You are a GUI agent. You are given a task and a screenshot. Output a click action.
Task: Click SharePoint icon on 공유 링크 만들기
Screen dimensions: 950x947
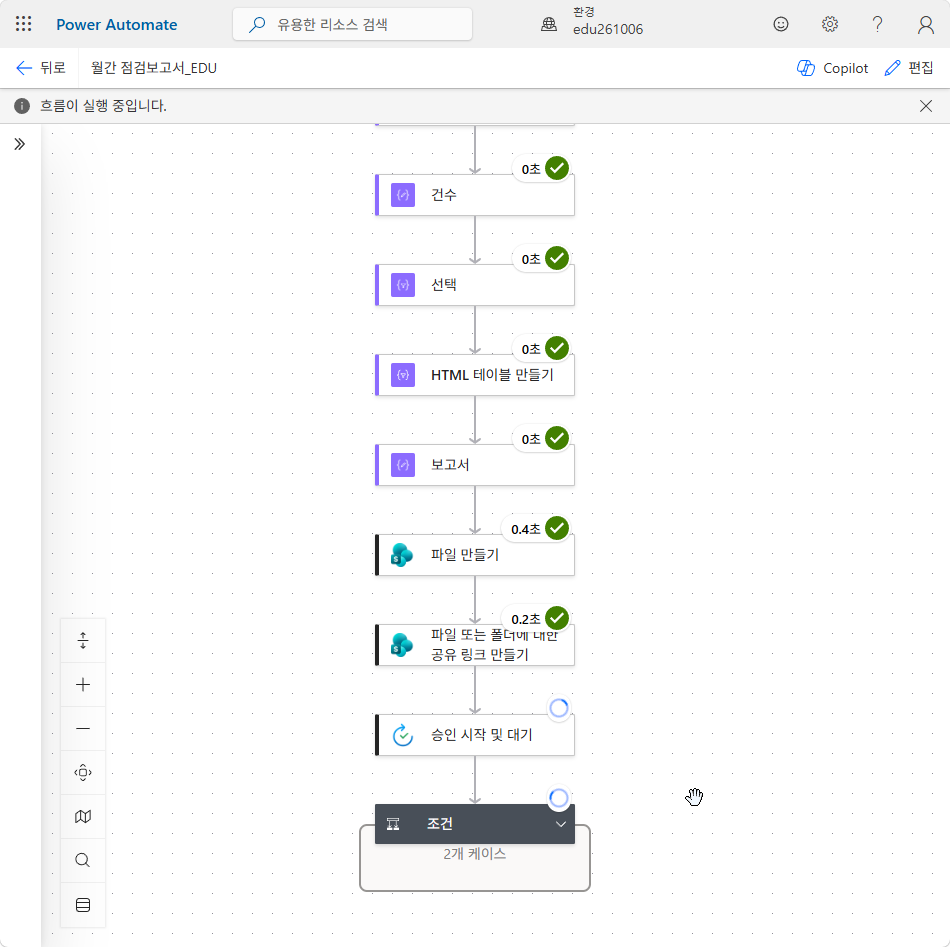click(x=402, y=645)
